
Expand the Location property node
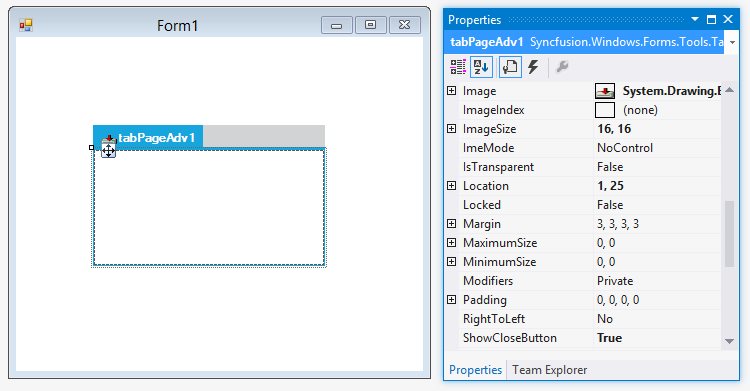tap(452, 185)
